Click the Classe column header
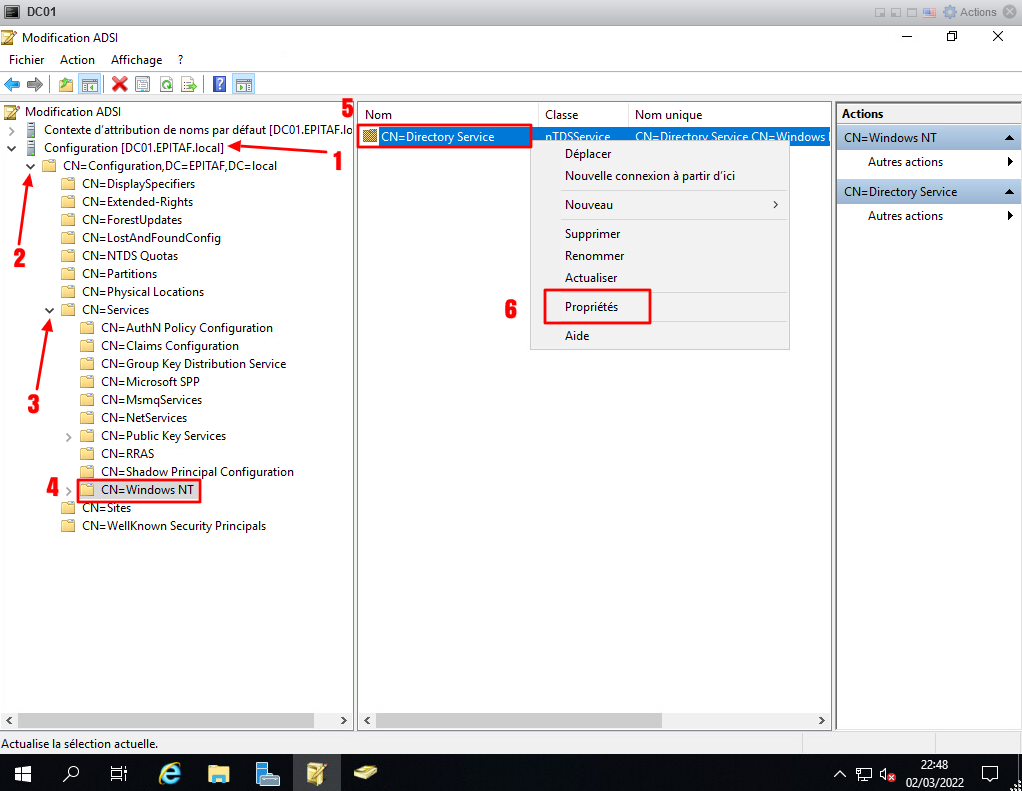The image size is (1022, 791). coord(562,115)
